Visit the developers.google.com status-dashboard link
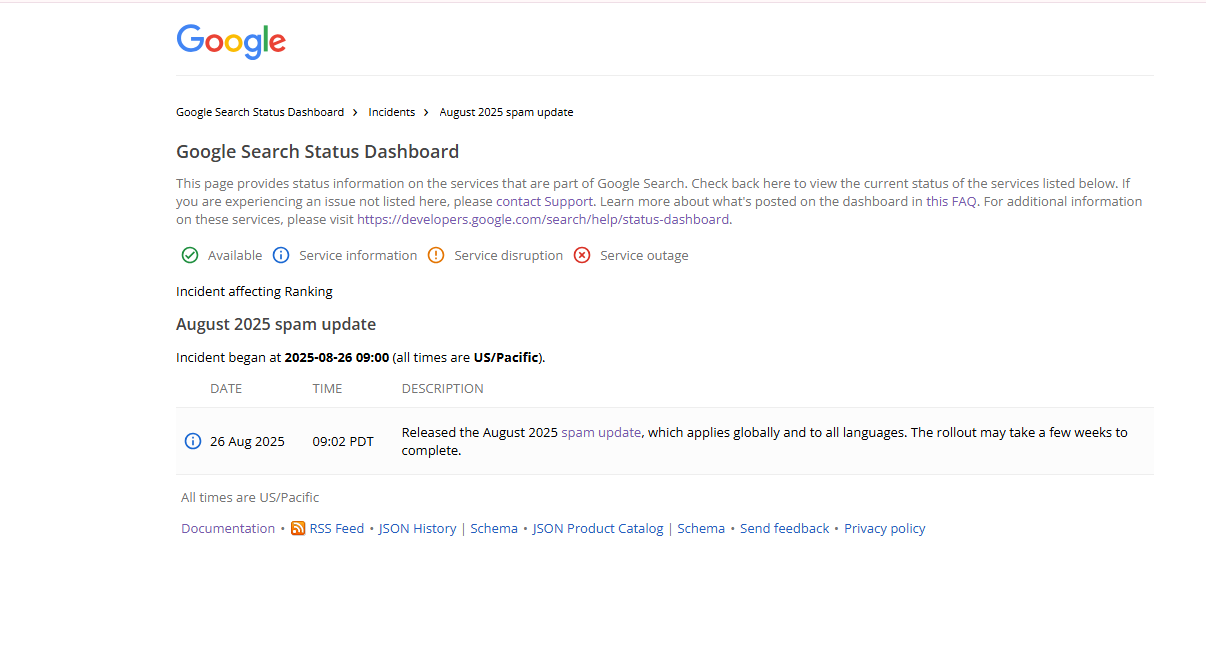This screenshot has width=1206, height=671. [543, 219]
